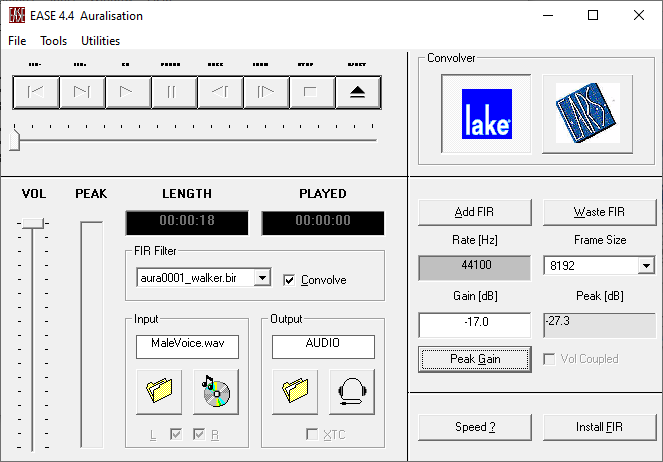This screenshot has height=462, width=663.
Task: Toggle the L channel checkbox
Action: 176,434
